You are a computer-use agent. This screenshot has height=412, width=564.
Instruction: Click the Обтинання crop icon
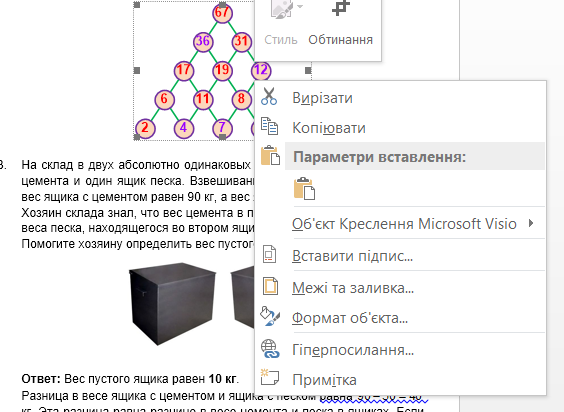click(341, 8)
